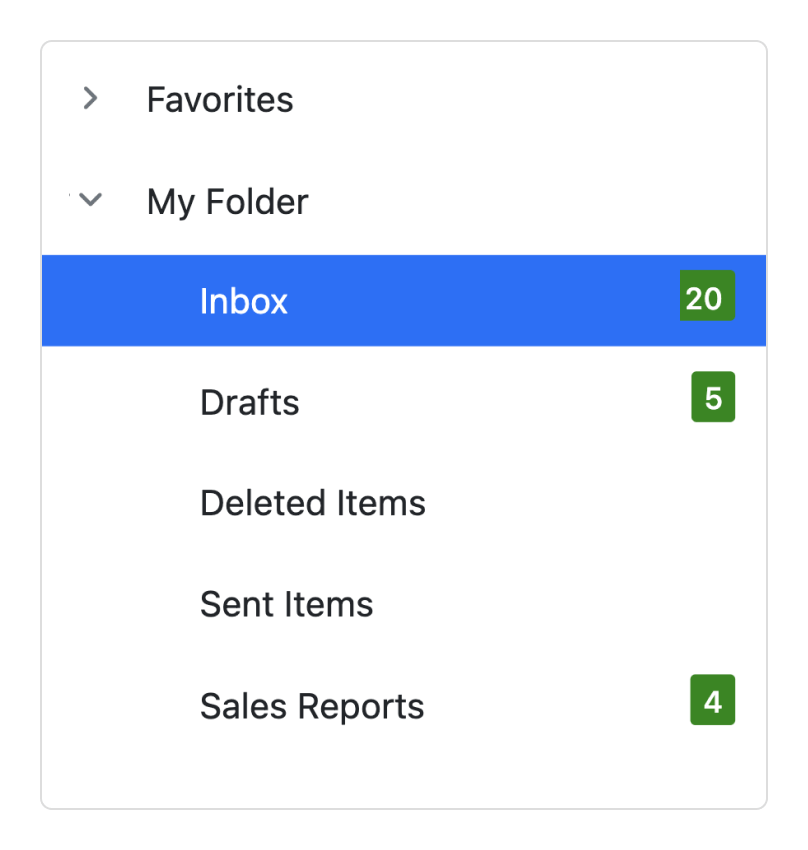The image size is (808, 850).
Task: Click the Deleted Items text label
Action: click(x=313, y=503)
